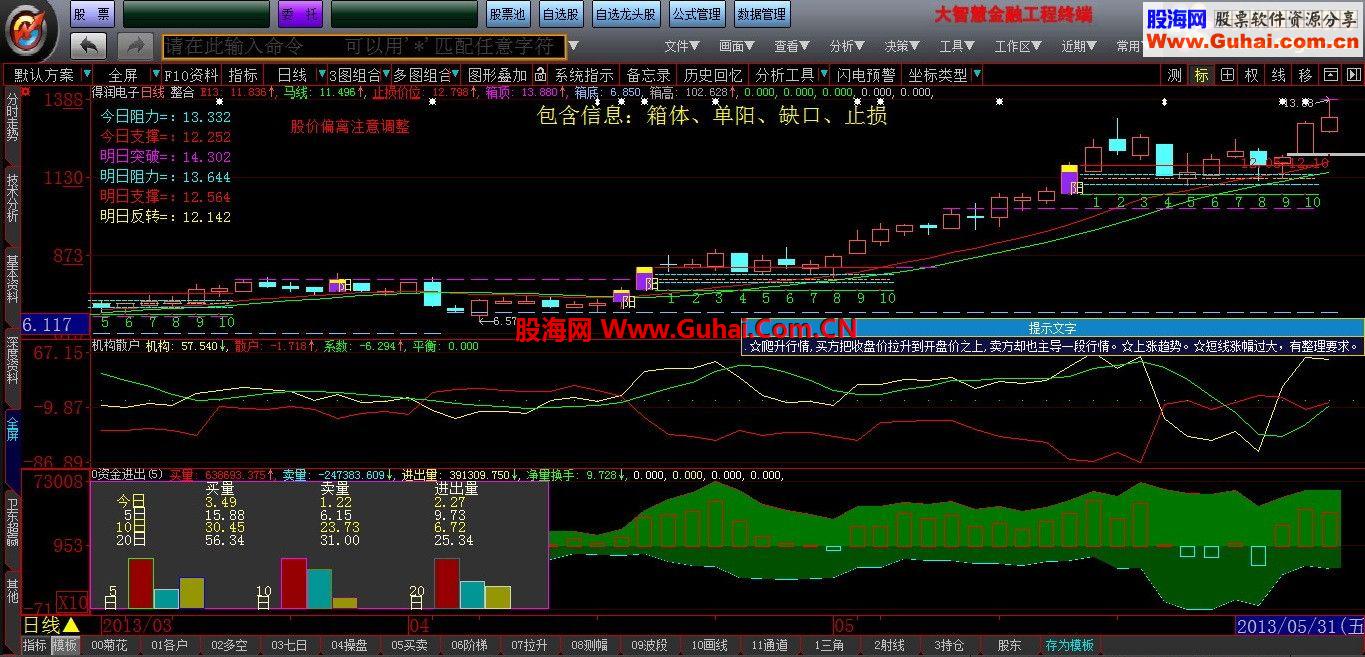Open the 股票 button
Image resolution: width=1365 pixels, height=657 pixels.
(x=92, y=14)
